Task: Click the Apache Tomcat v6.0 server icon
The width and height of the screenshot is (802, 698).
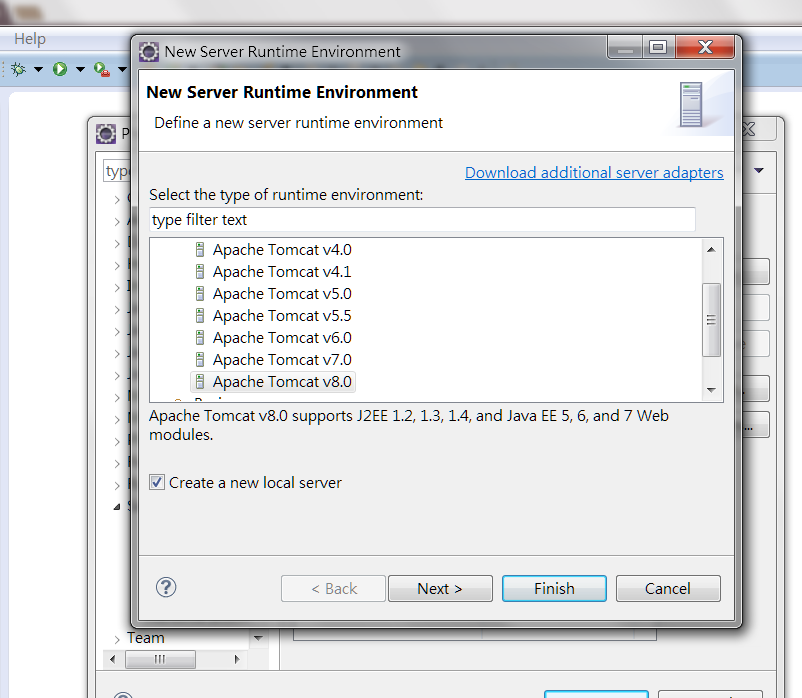Action: [x=200, y=337]
